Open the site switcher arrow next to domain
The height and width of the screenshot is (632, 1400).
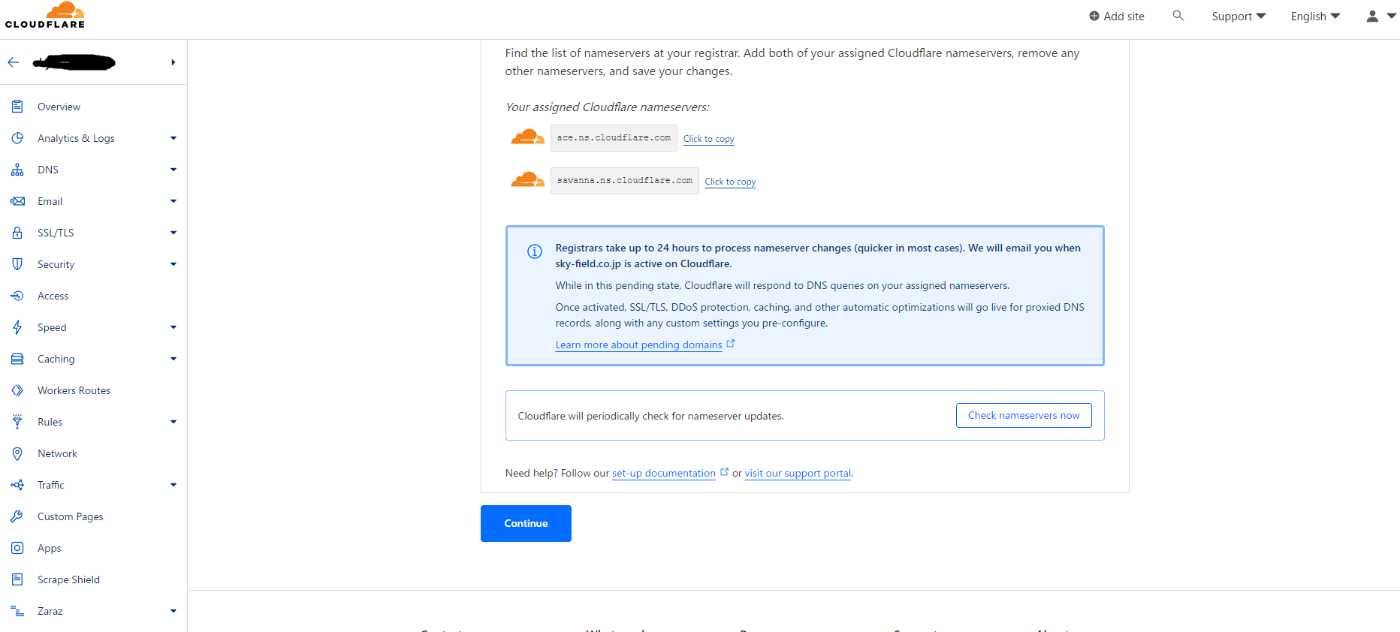point(173,62)
